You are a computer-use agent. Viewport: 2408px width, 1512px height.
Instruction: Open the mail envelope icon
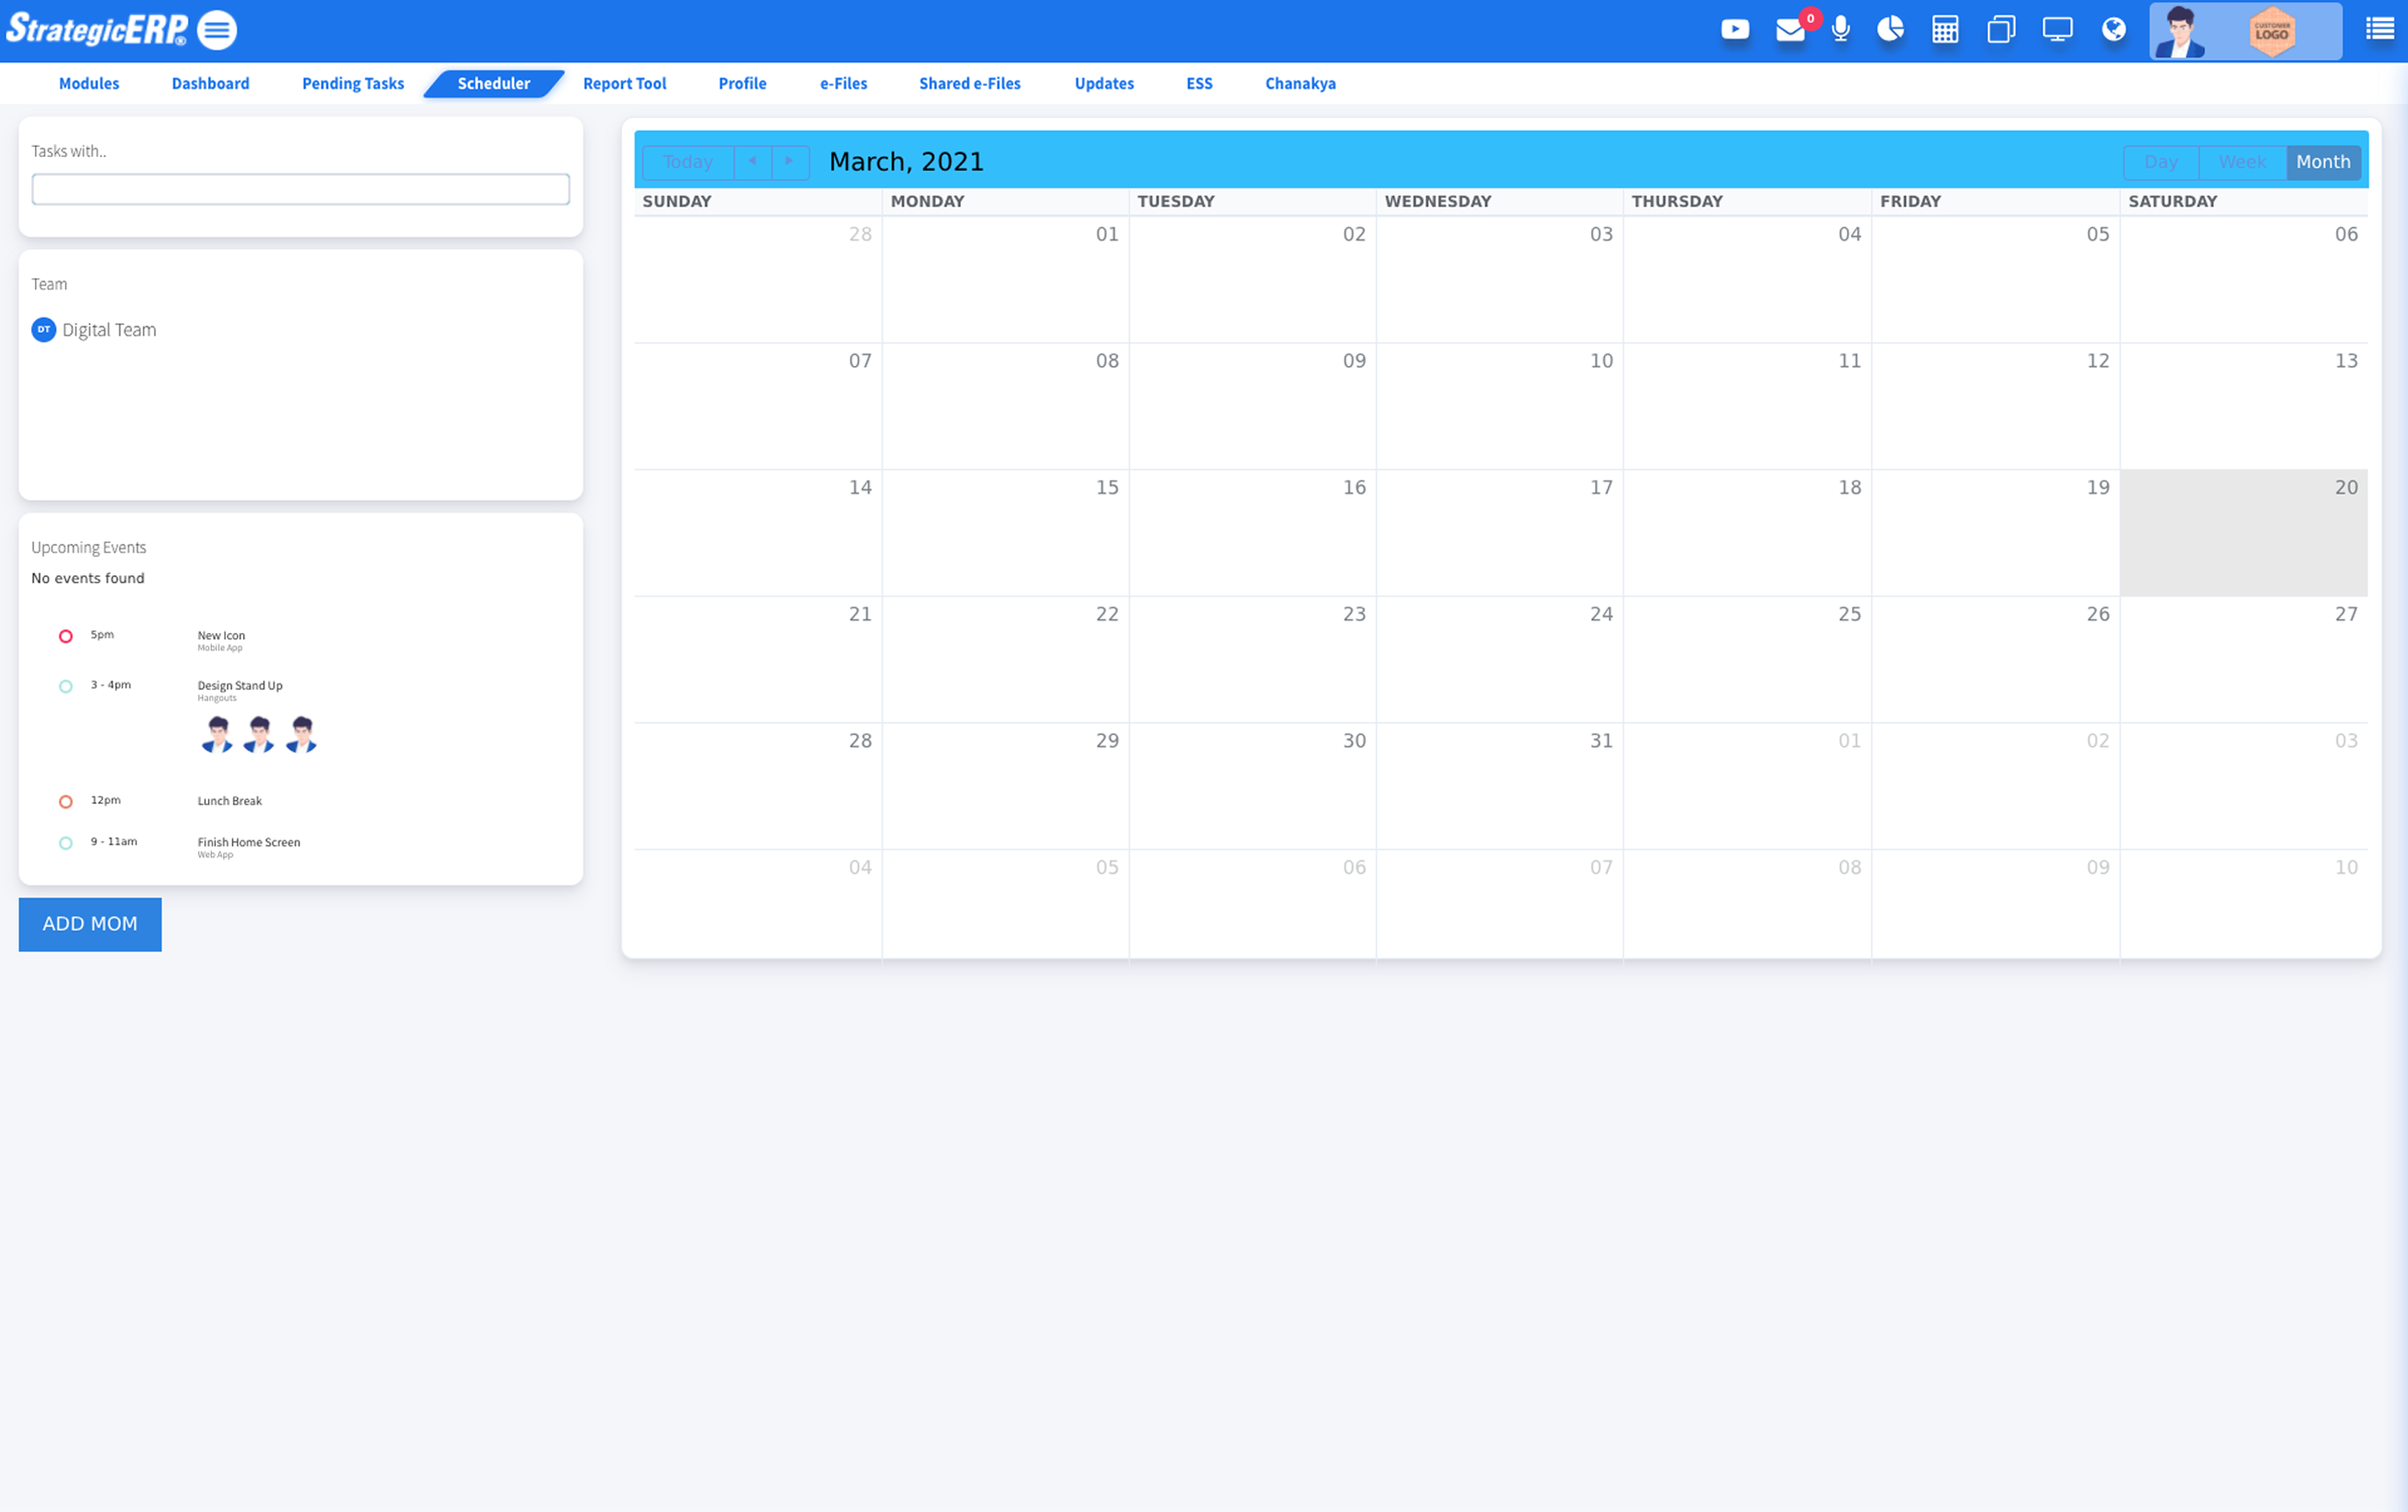(x=1790, y=31)
